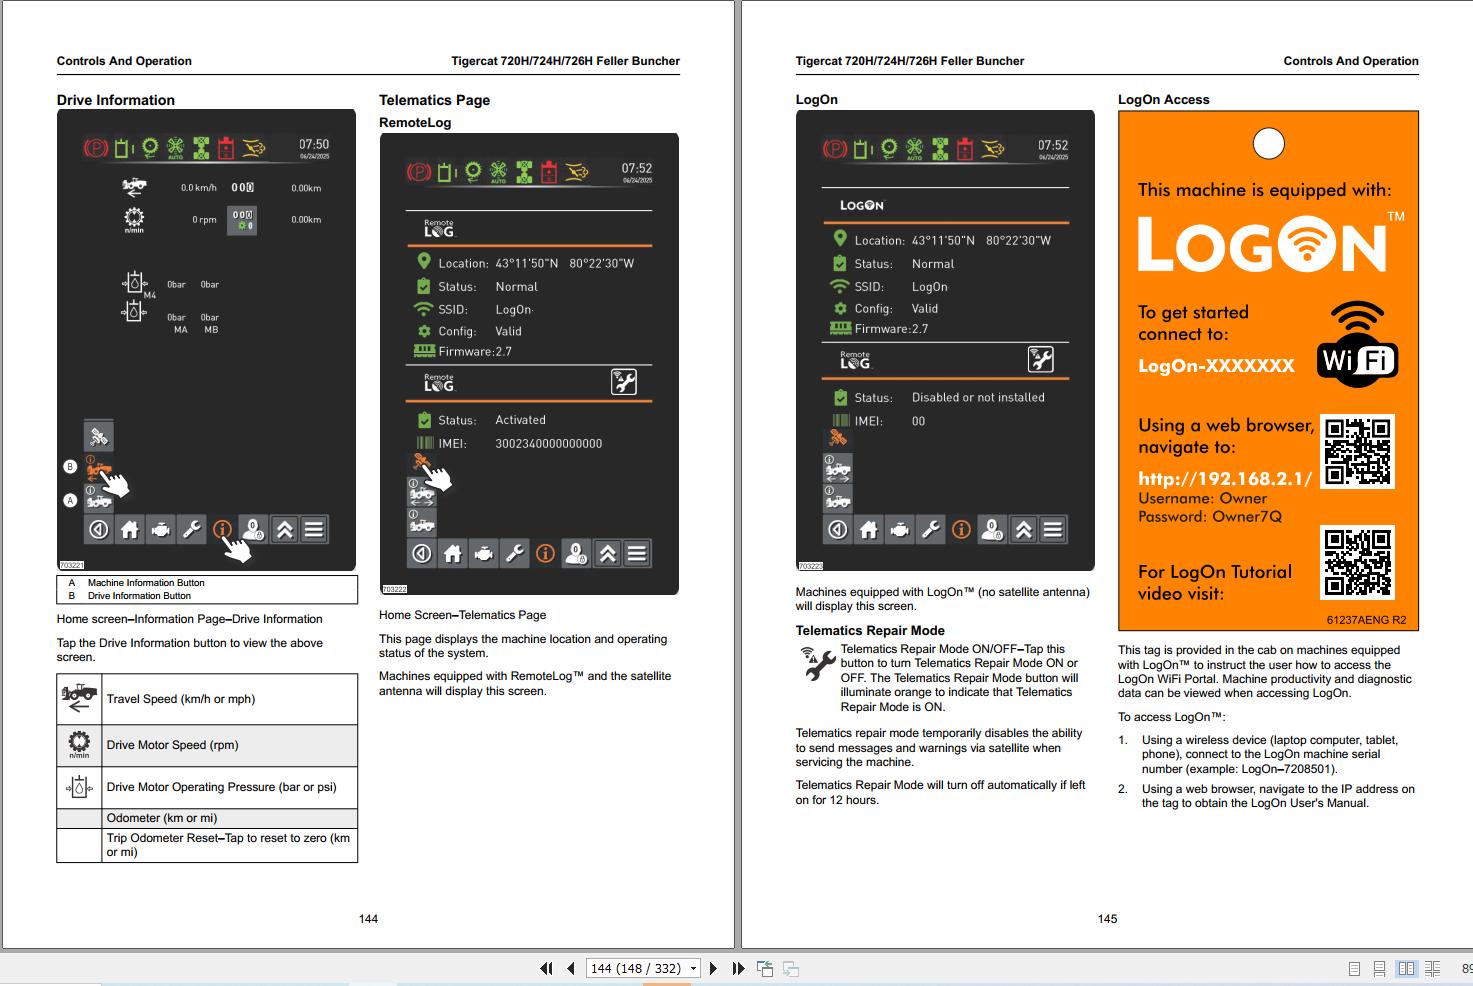Click the home icon in RemoteLog screen
1473x986 pixels.
[453, 553]
